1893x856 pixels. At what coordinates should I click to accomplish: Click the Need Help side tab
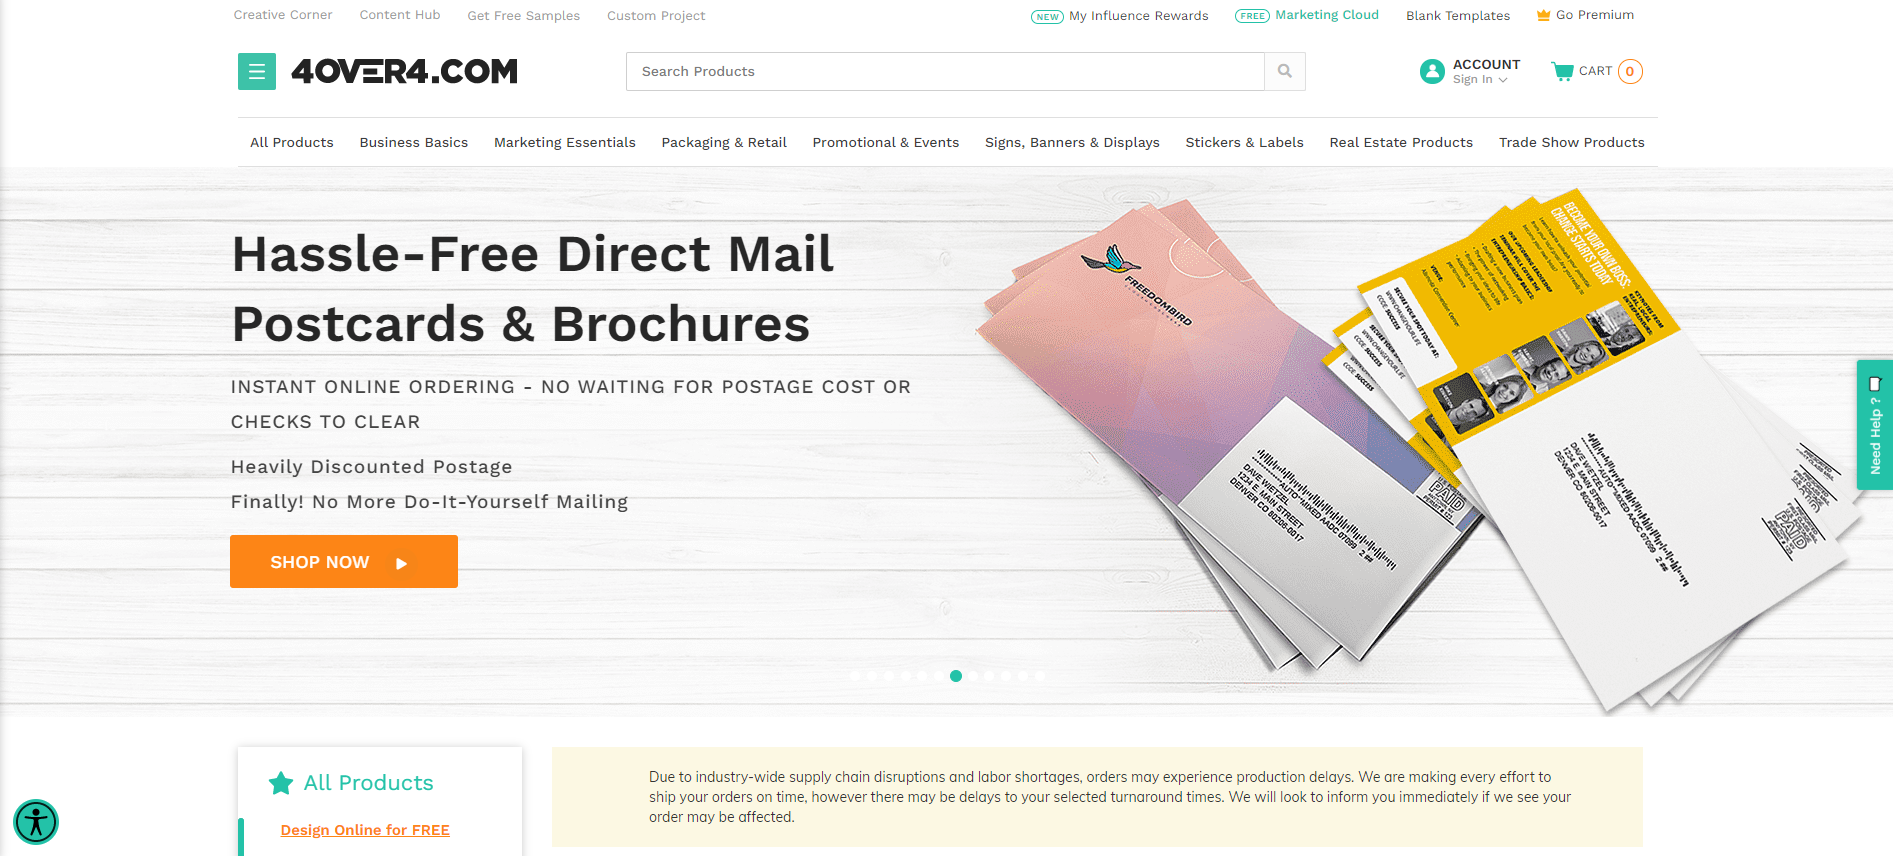(1875, 425)
